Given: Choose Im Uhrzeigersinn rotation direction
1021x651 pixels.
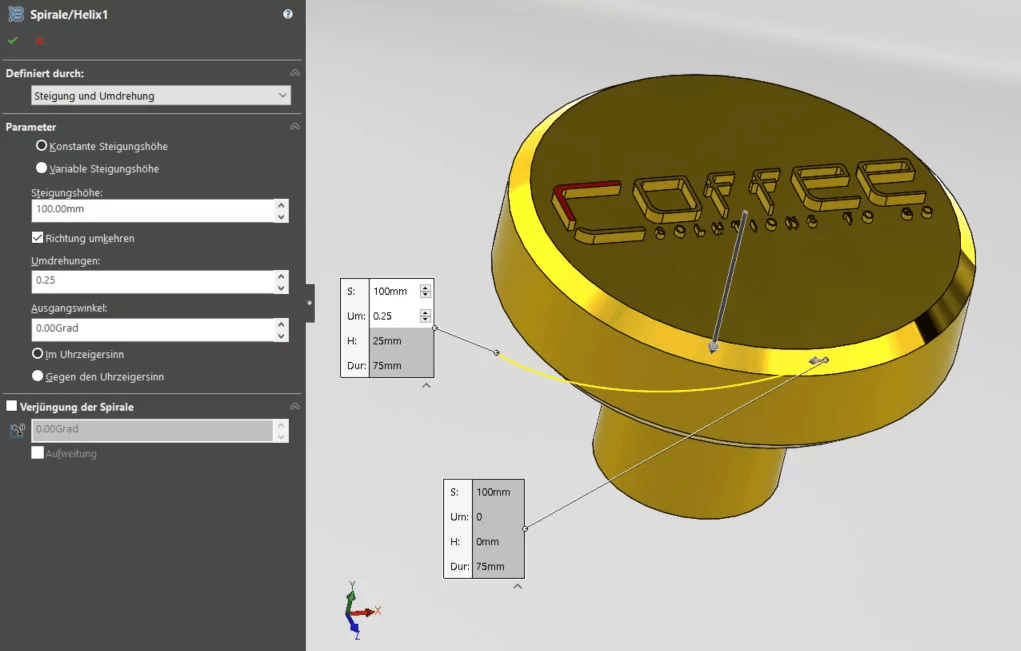Looking at the screenshot, I should [37, 356].
